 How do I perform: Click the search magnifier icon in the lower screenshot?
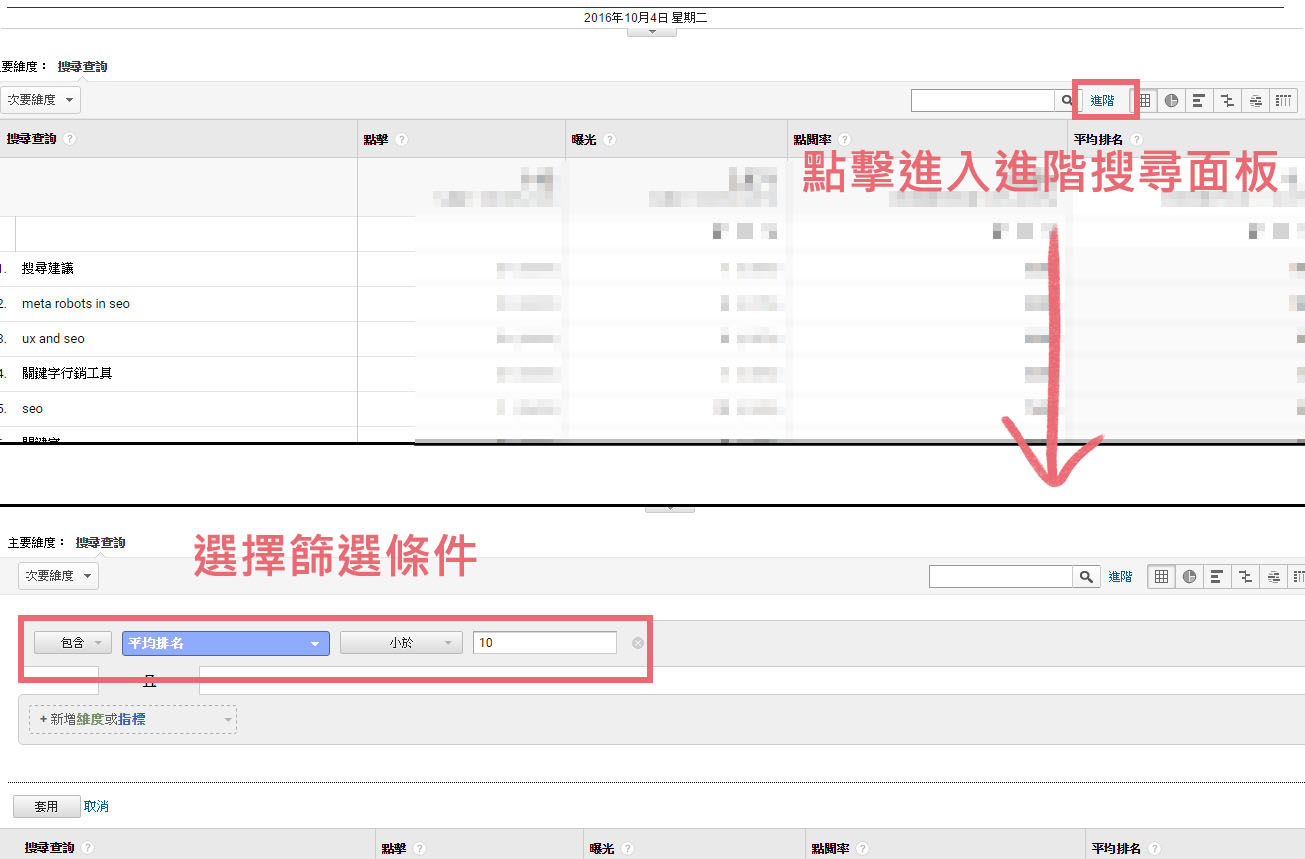click(x=1085, y=576)
